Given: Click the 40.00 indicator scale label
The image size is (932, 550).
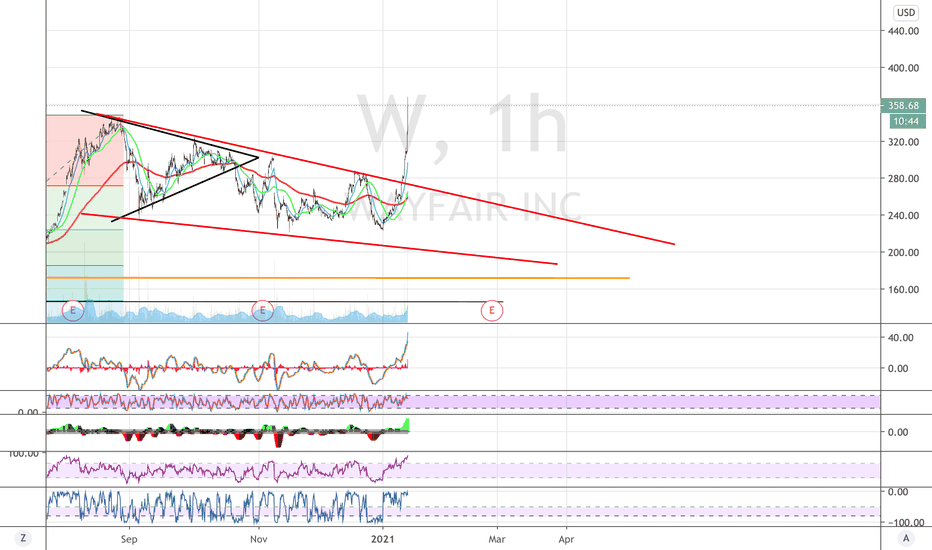Looking at the screenshot, I should click(900, 337).
